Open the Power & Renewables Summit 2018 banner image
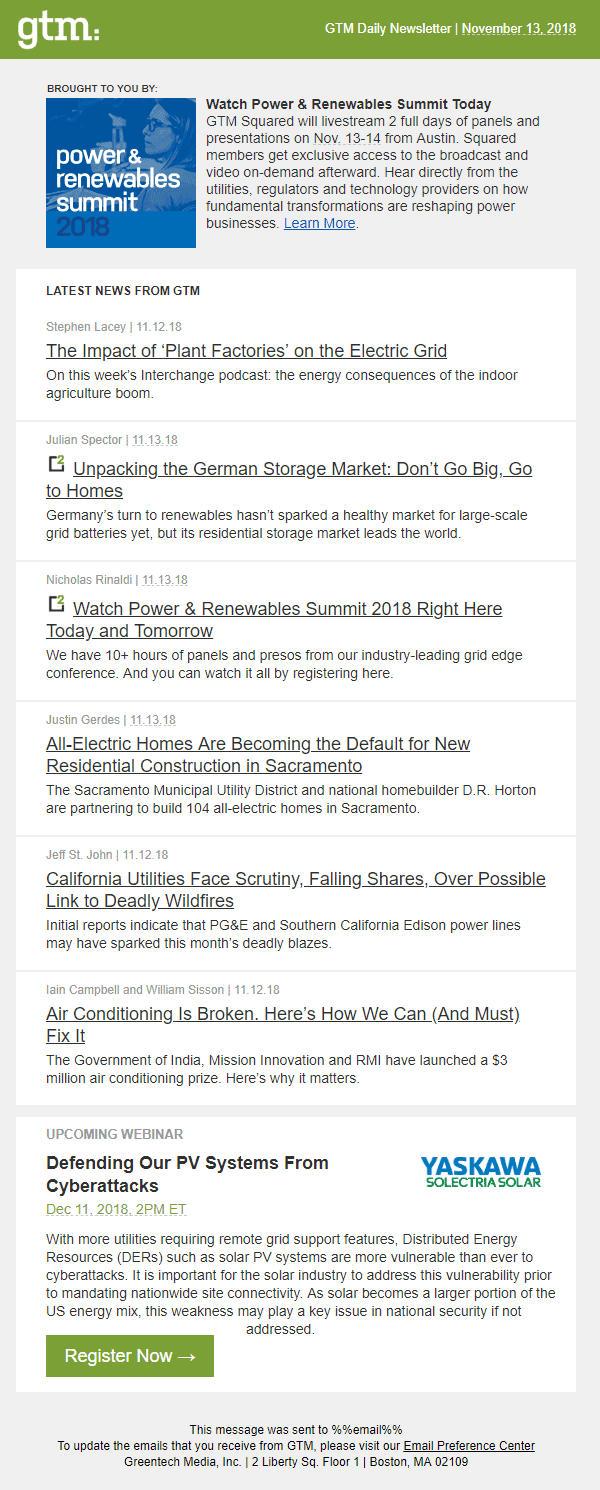Viewport: 600px width, 1490px height. tap(121, 173)
